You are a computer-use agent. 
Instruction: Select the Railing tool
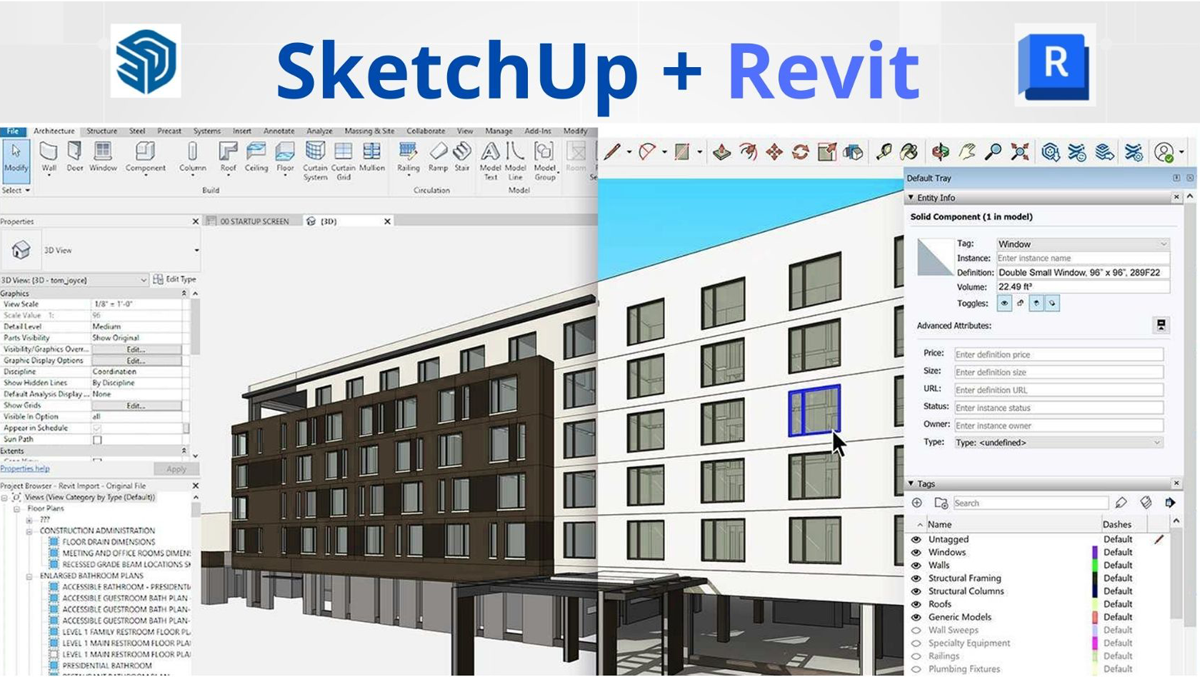(x=408, y=156)
